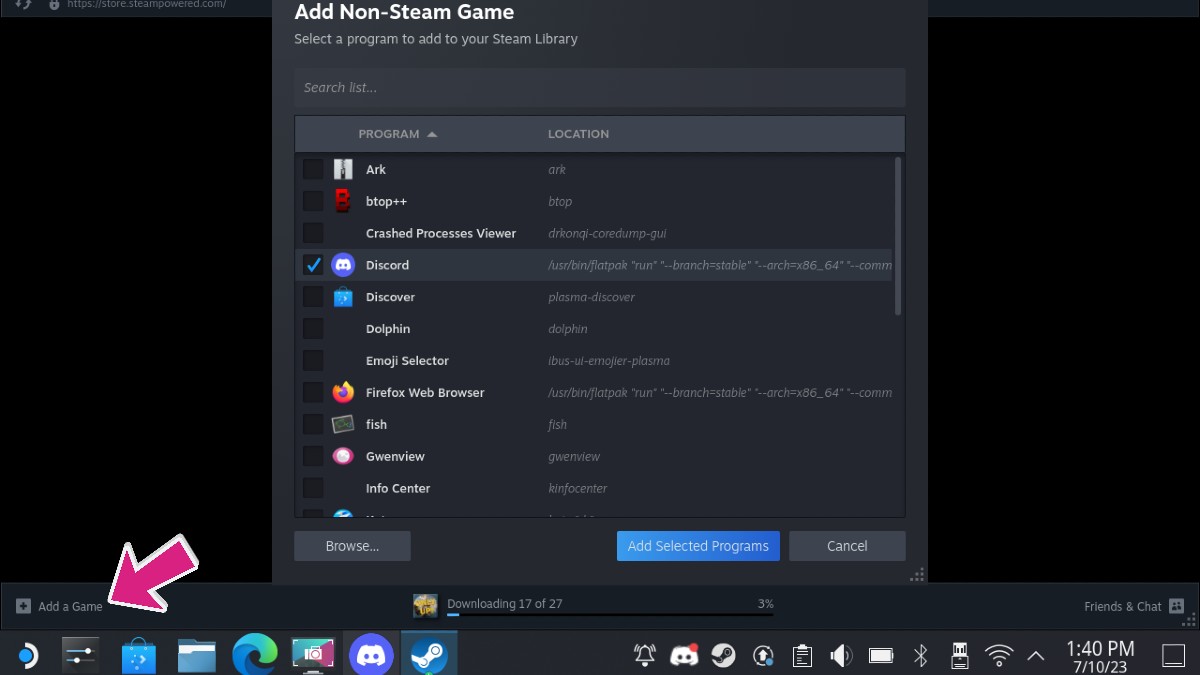Open Dolphin file manager from taskbar
The height and width of the screenshot is (675, 1200).
pos(197,656)
